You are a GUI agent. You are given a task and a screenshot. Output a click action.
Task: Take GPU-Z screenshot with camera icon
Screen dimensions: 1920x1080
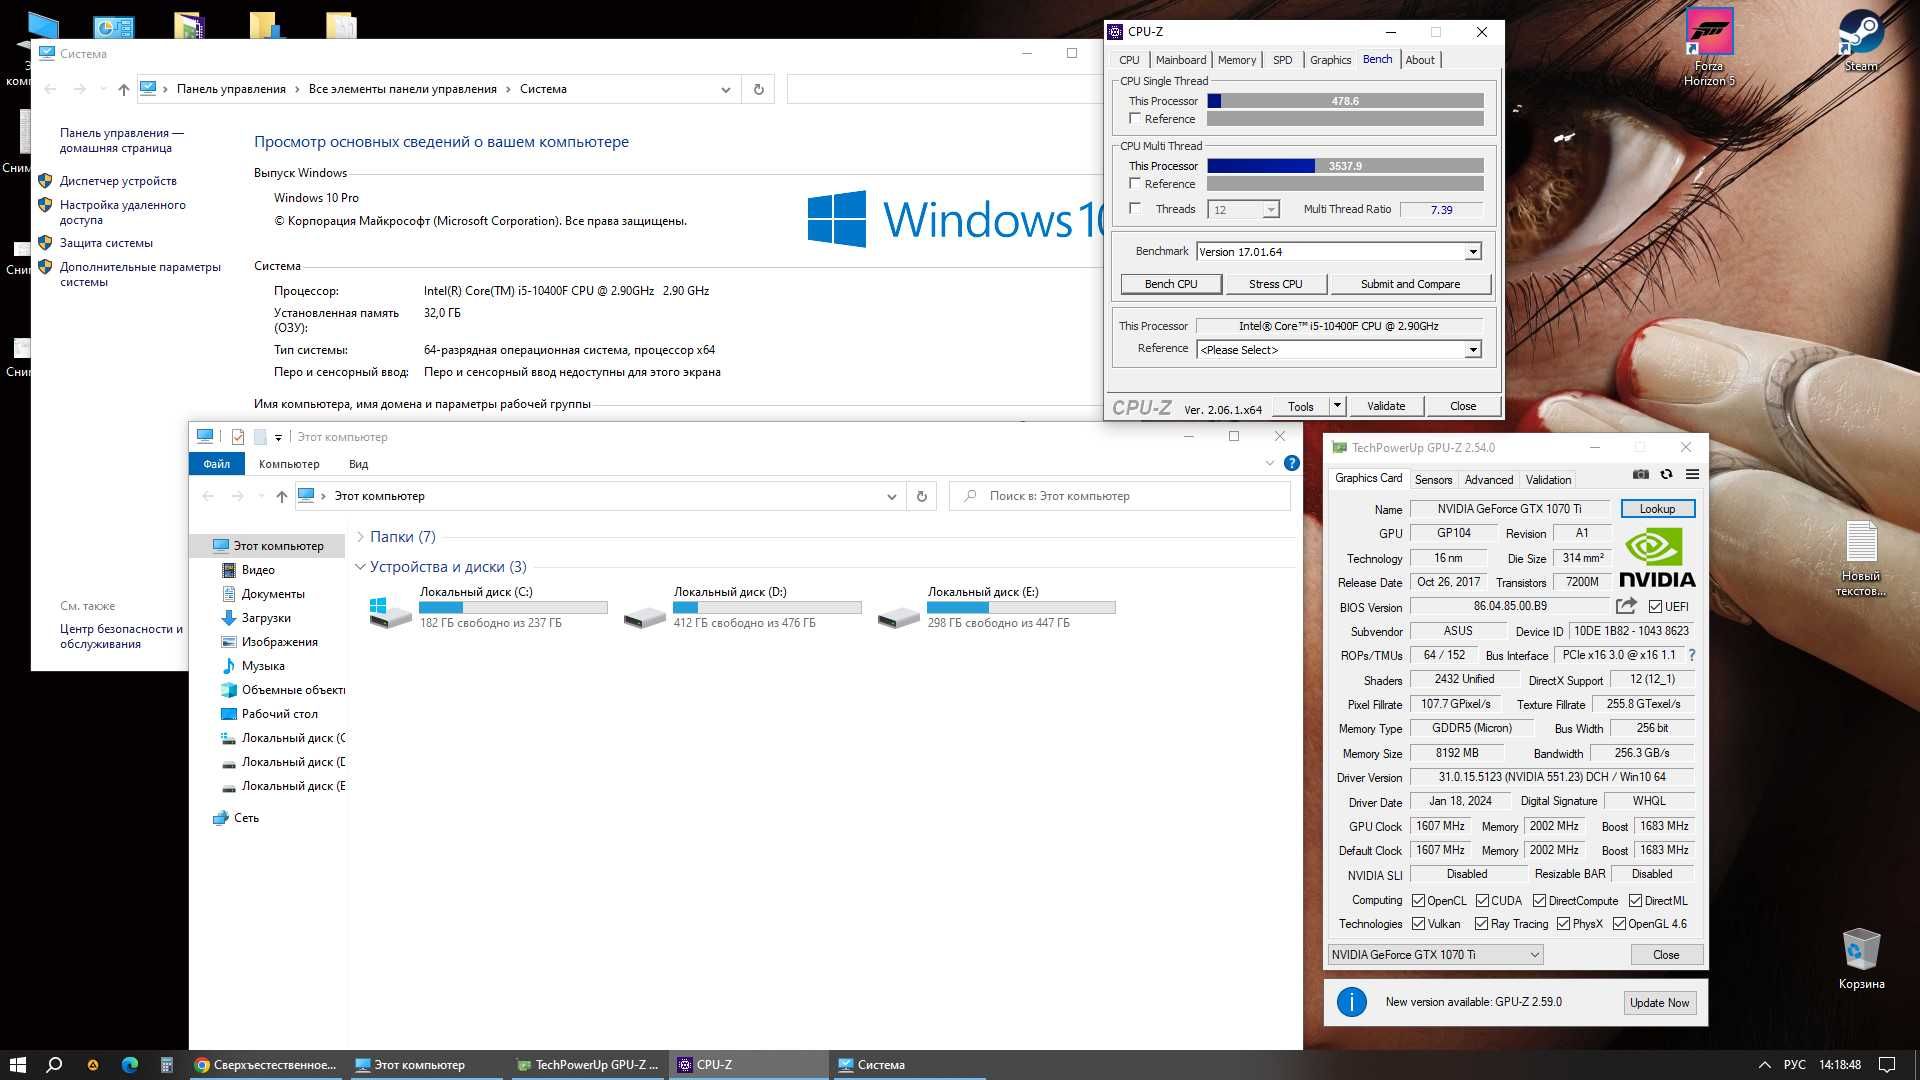tap(1640, 474)
